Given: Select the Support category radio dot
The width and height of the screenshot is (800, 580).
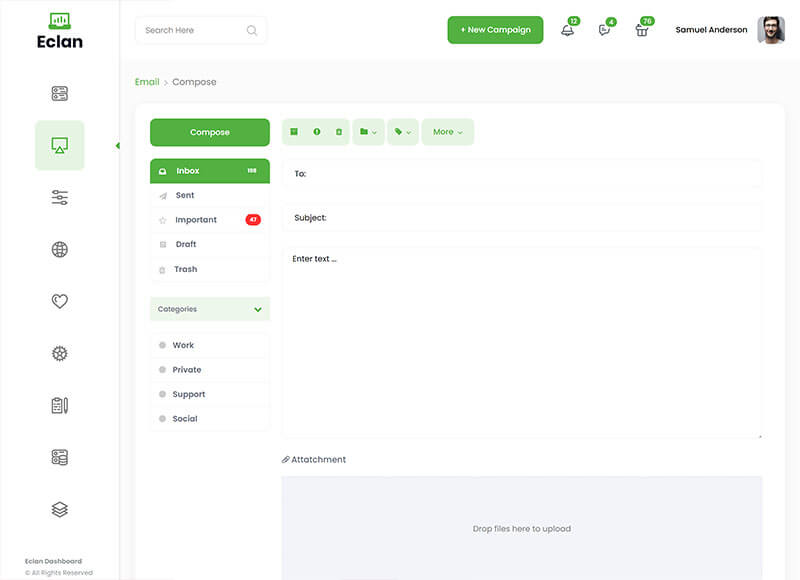Looking at the screenshot, I should 162,394.
